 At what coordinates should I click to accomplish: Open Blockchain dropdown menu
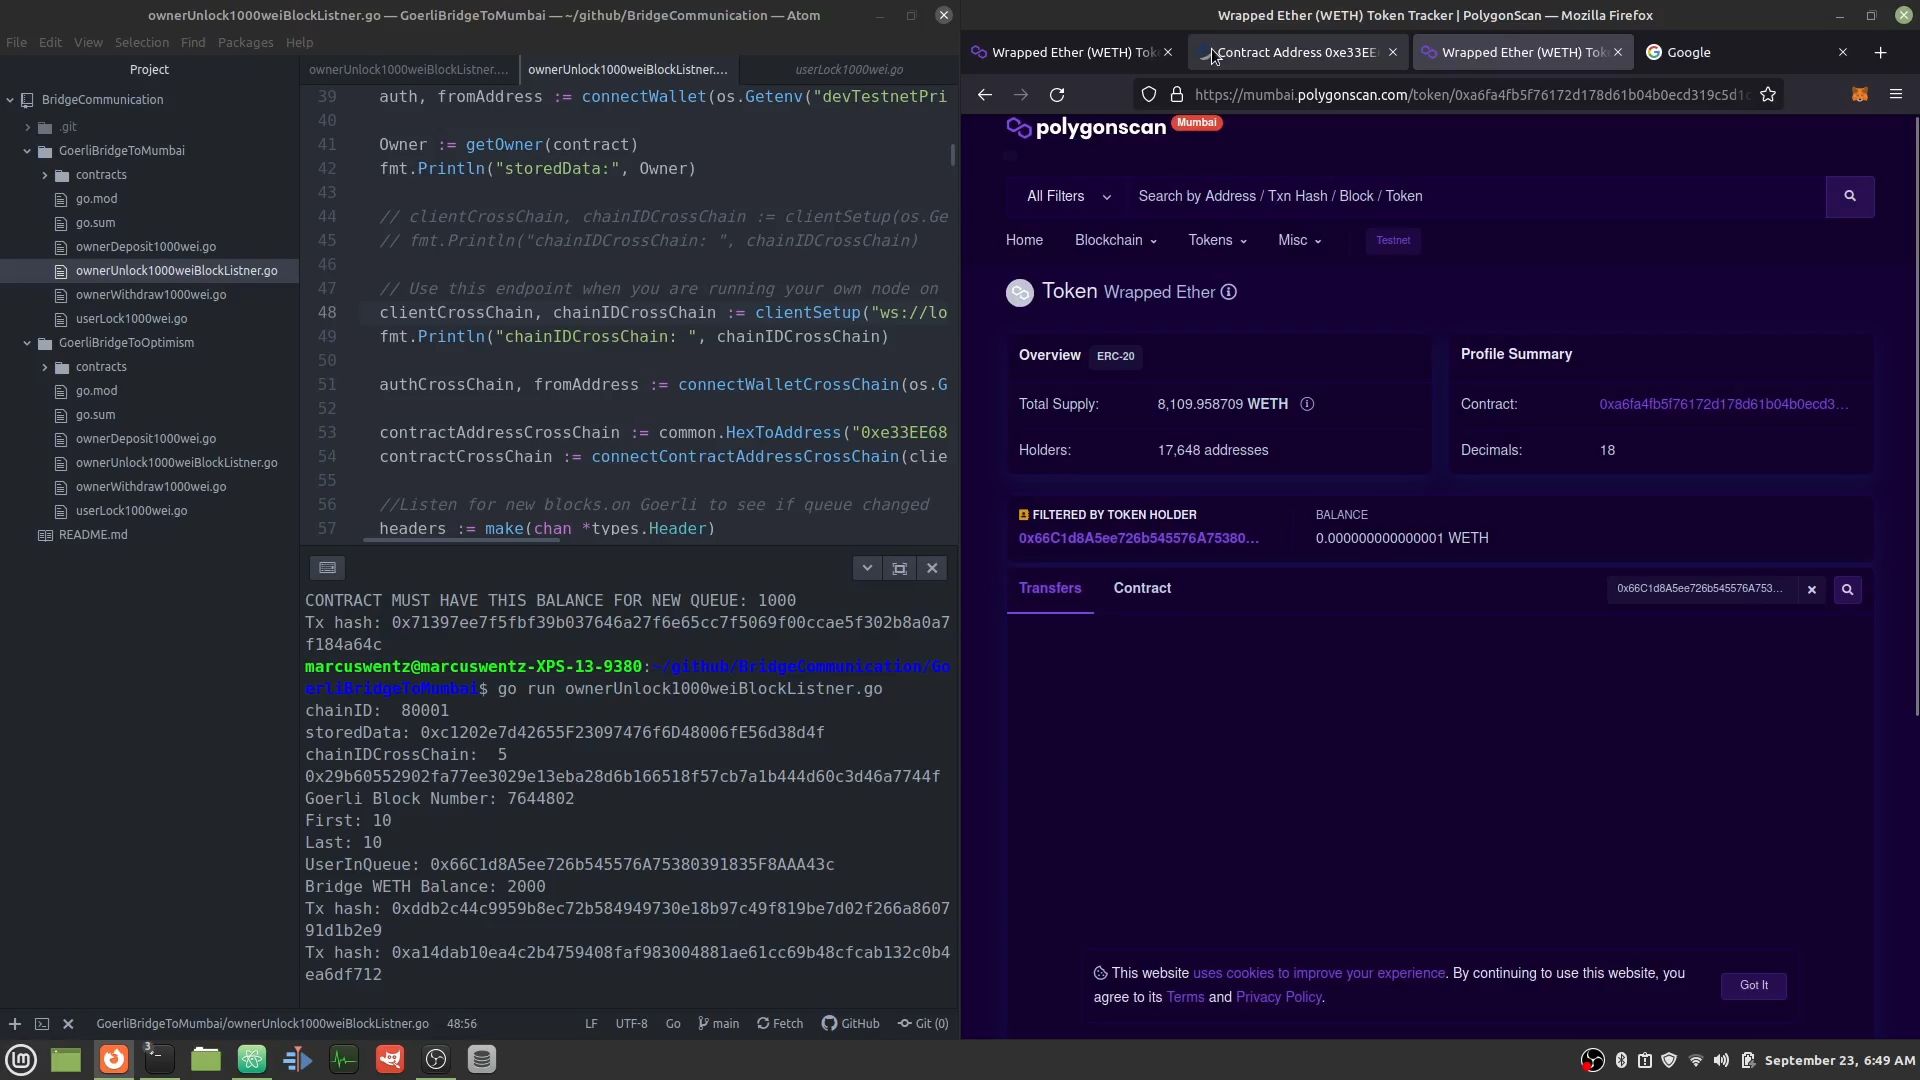(1115, 240)
